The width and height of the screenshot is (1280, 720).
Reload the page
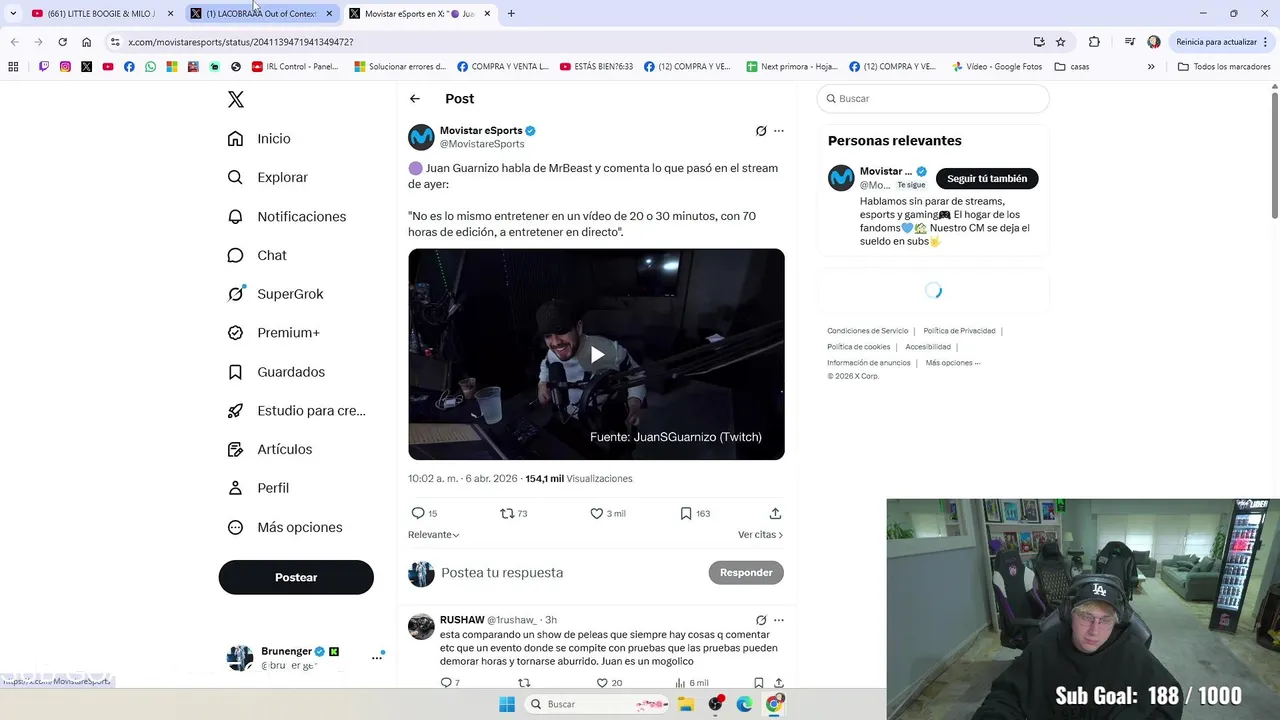tap(62, 42)
